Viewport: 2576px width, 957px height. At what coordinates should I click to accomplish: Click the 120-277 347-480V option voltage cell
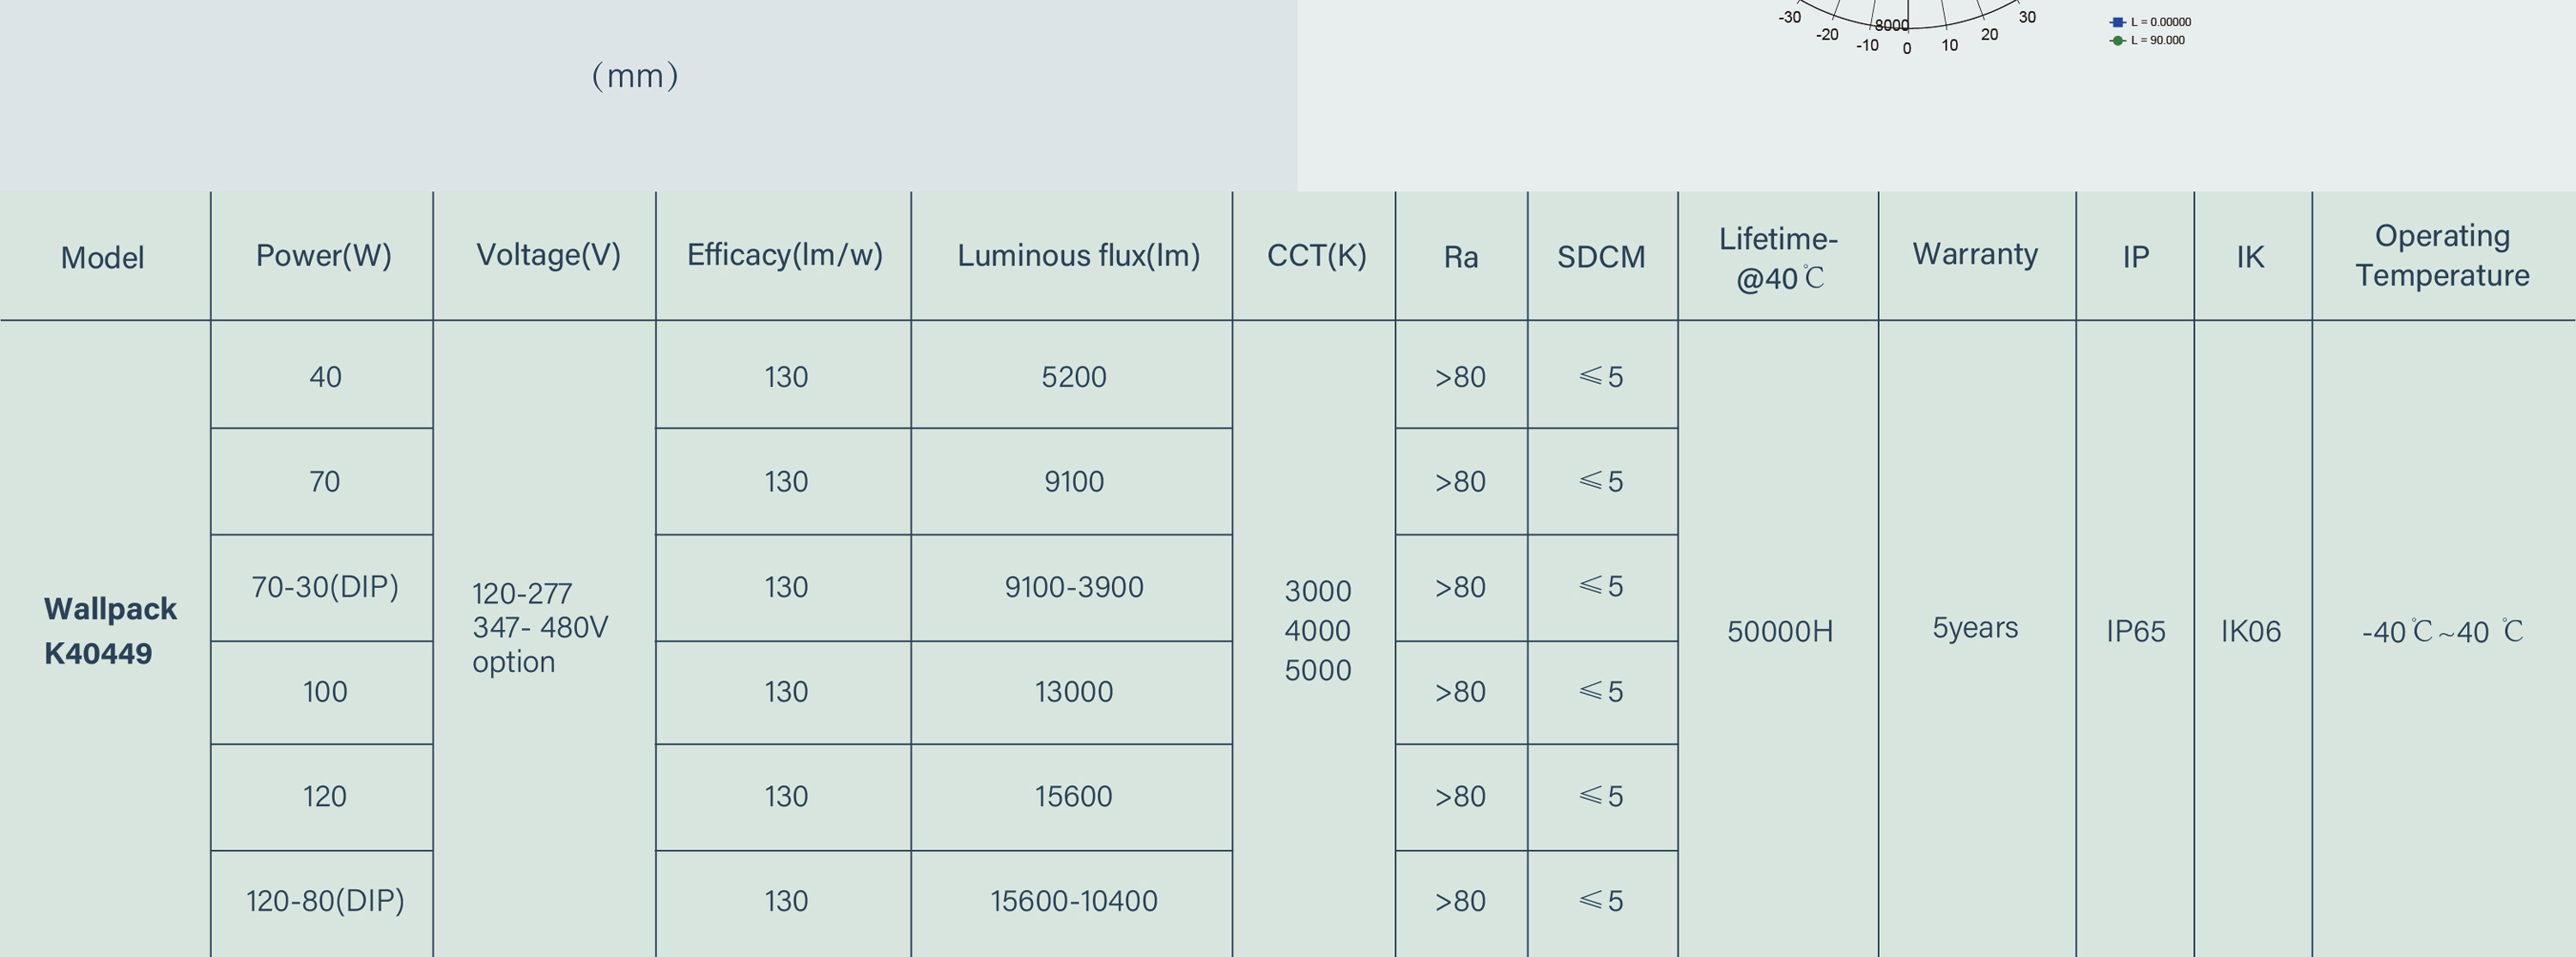(x=540, y=627)
